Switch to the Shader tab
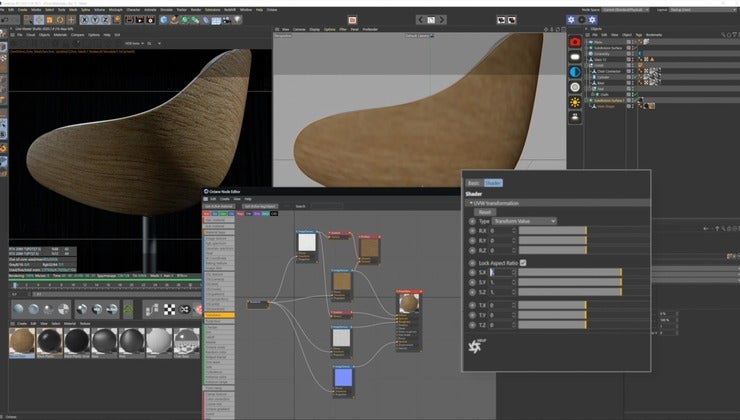This screenshot has height=420, width=740. [493, 183]
